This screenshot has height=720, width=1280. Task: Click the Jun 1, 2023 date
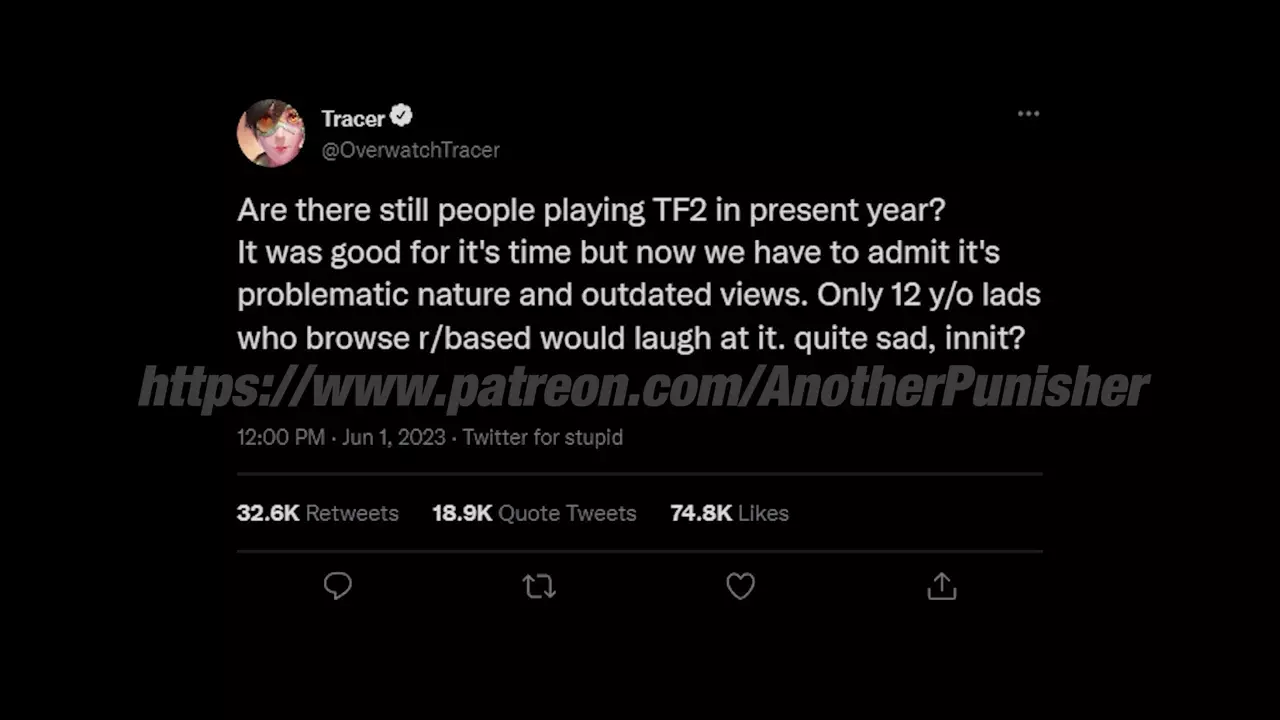(392, 437)
